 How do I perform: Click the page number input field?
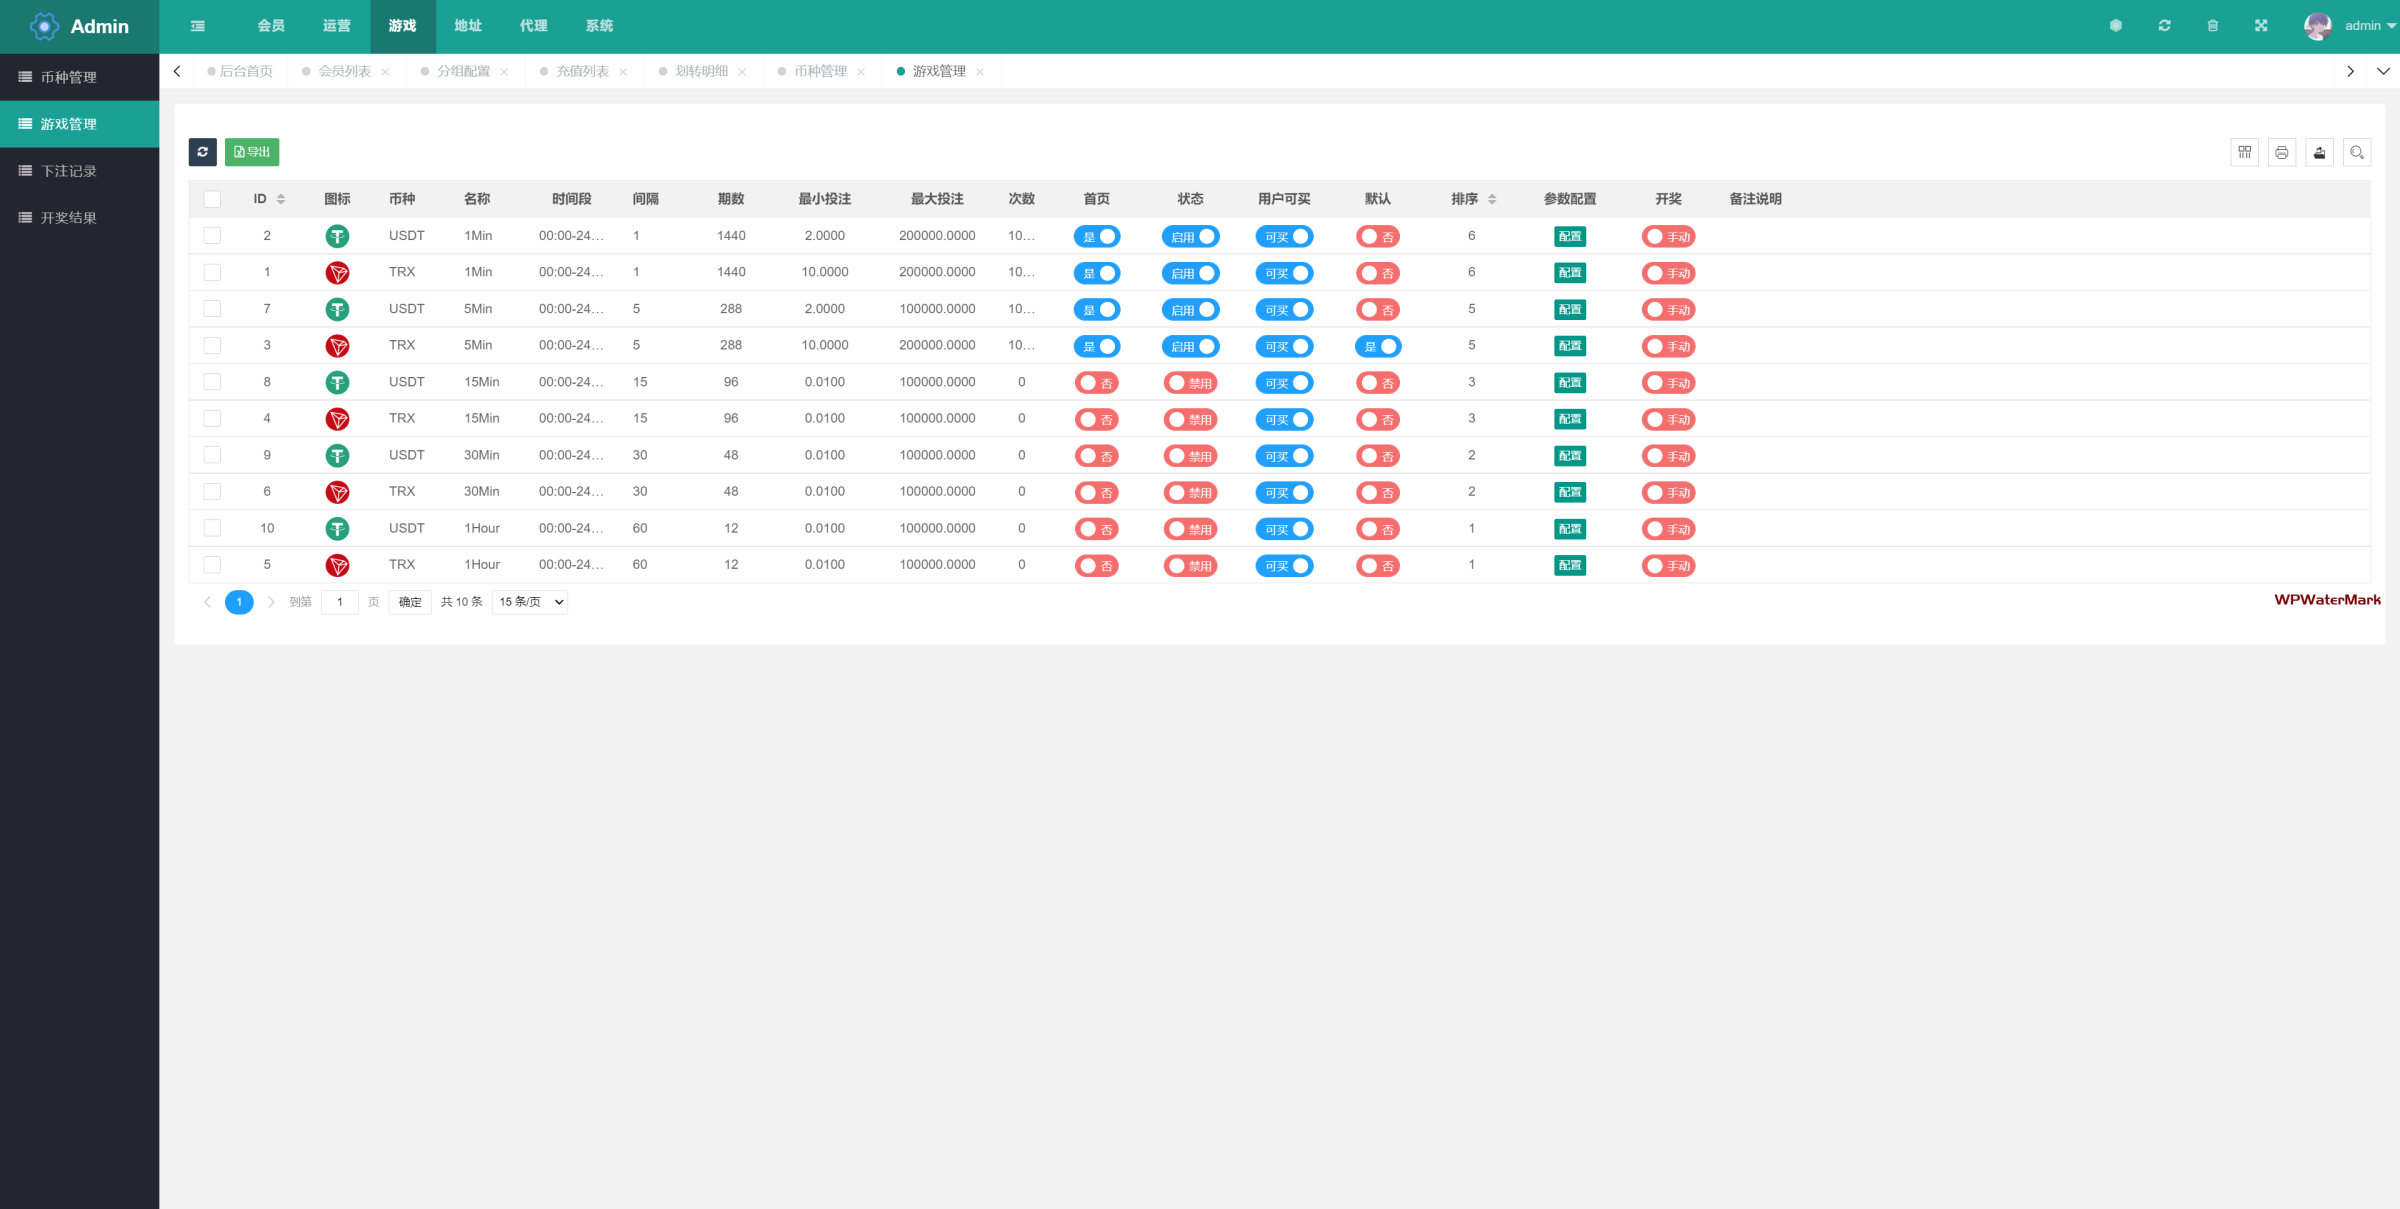[x=340, y=602]
